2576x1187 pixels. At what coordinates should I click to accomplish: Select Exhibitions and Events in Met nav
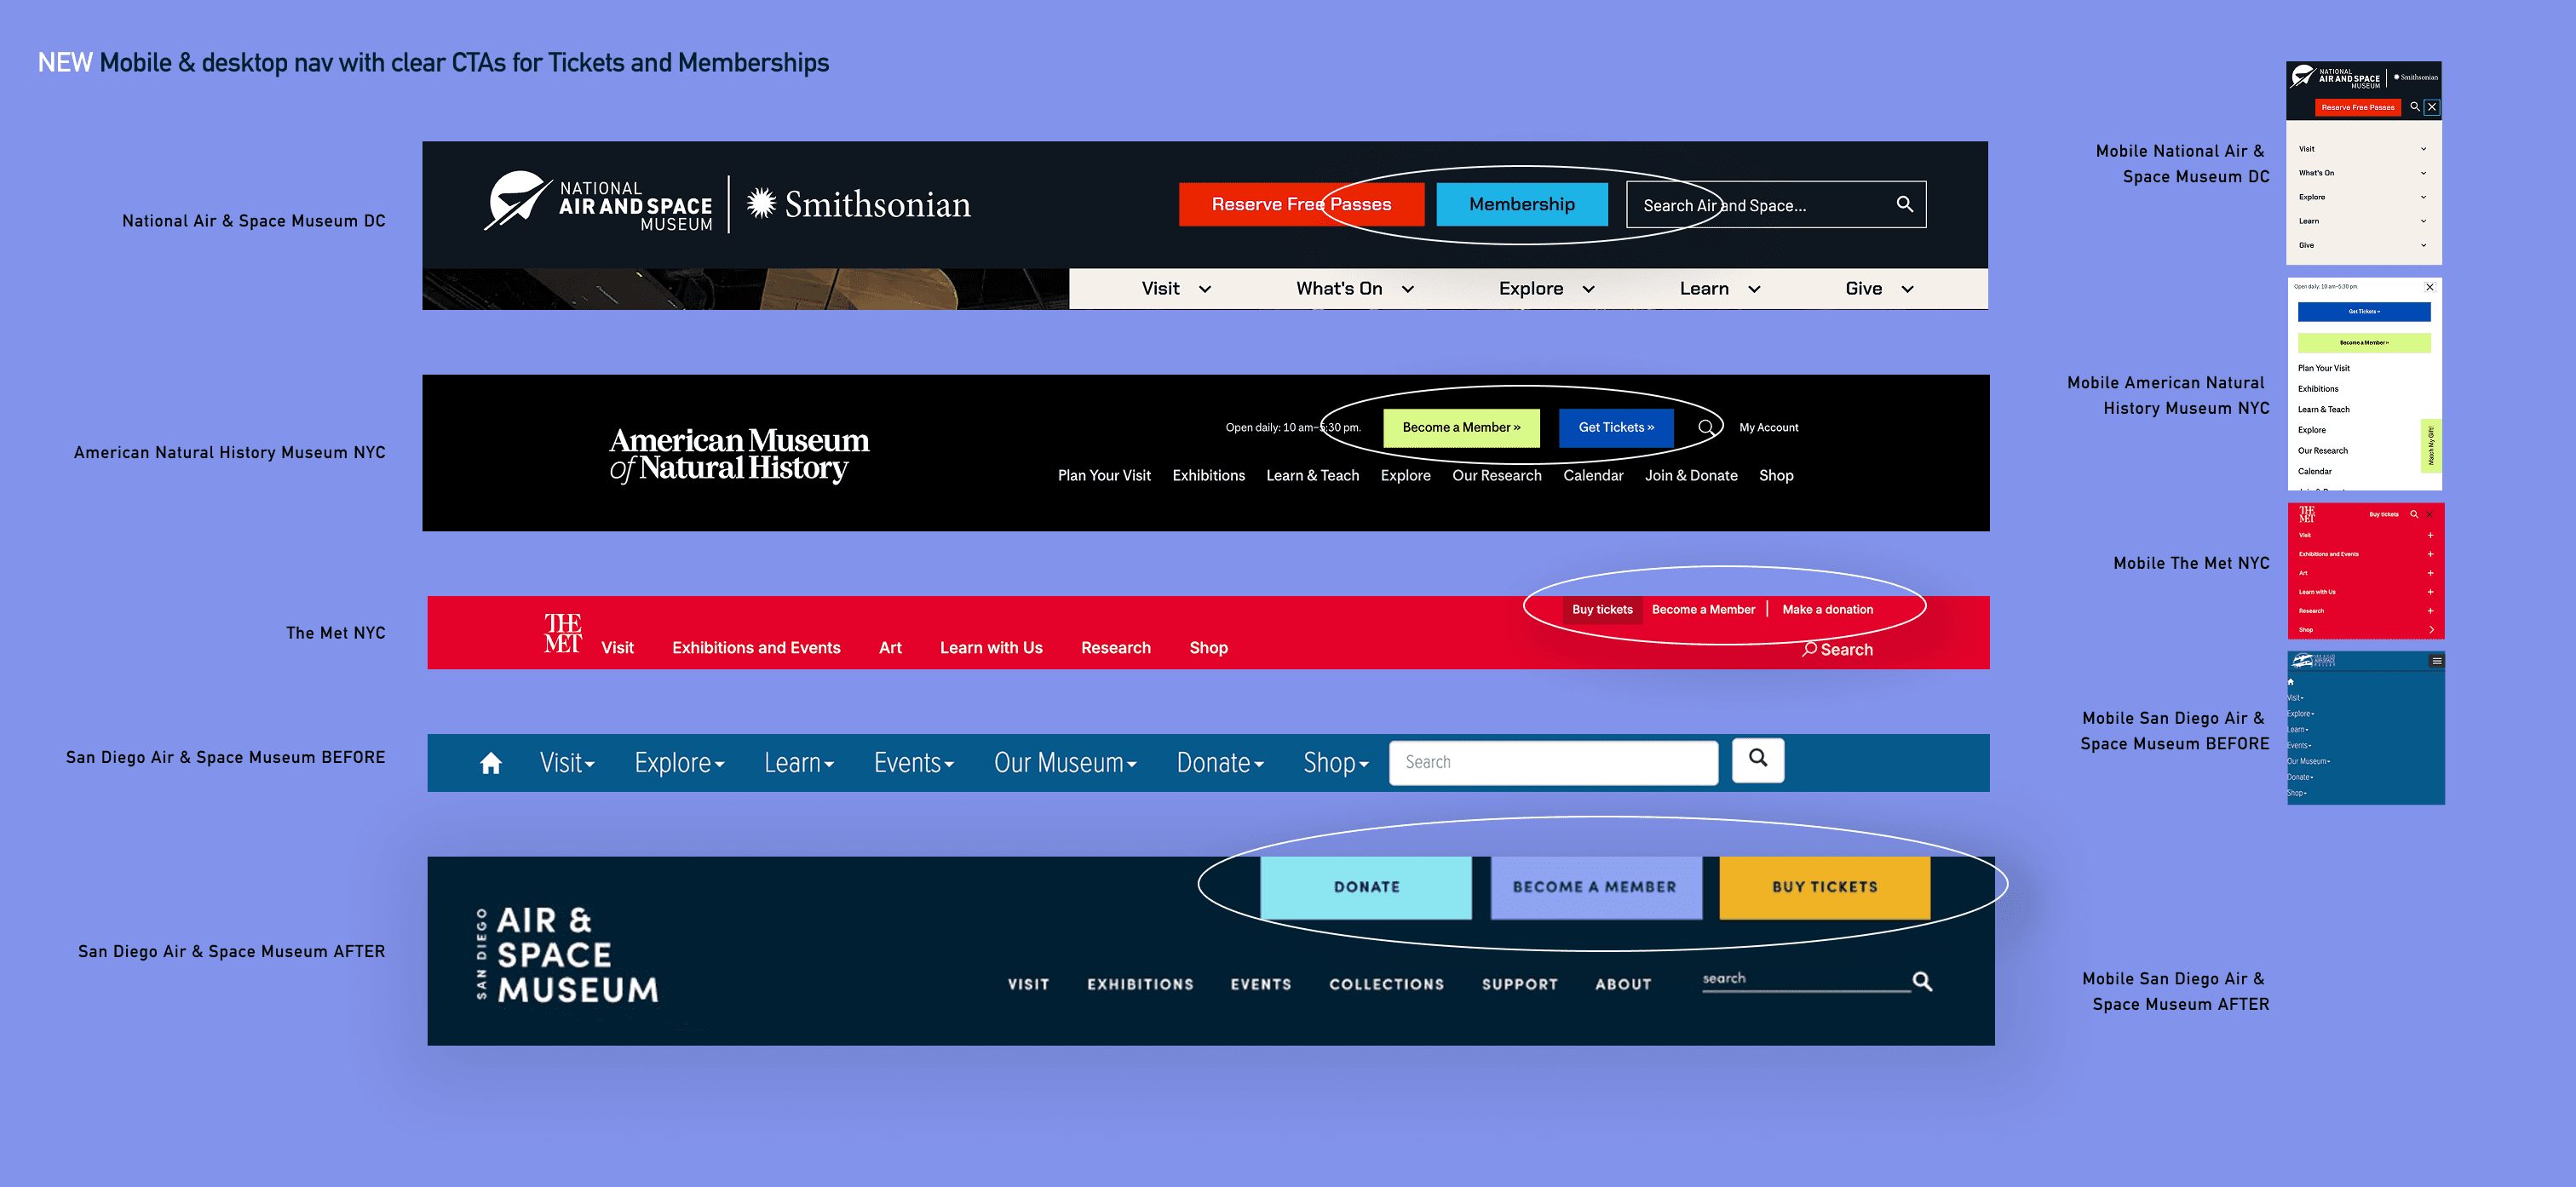755,648
